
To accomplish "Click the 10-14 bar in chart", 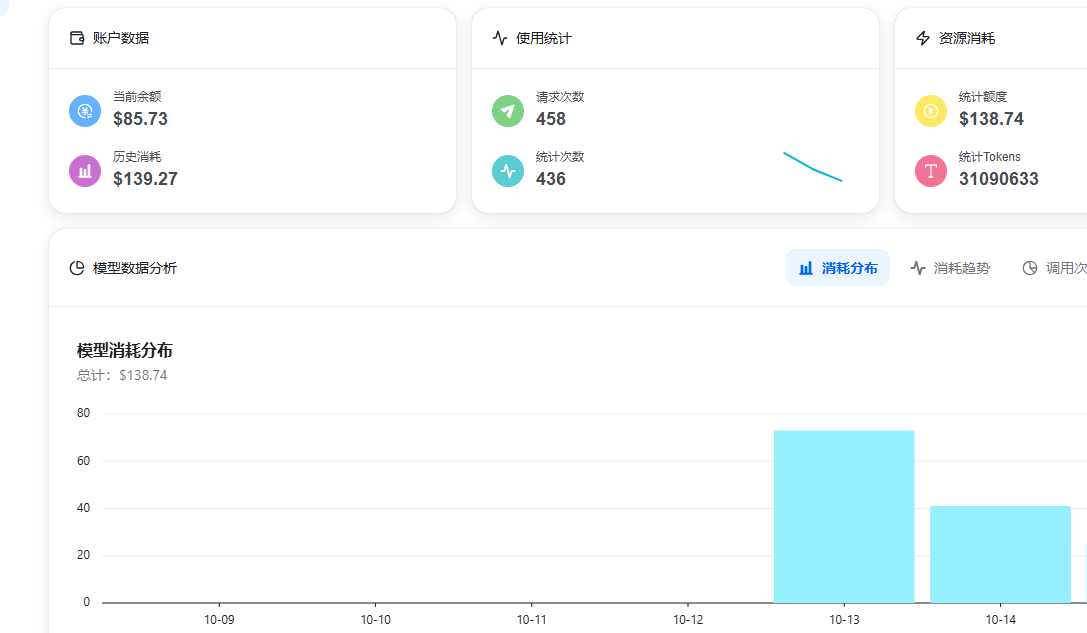I will (x=1000, y=554).
